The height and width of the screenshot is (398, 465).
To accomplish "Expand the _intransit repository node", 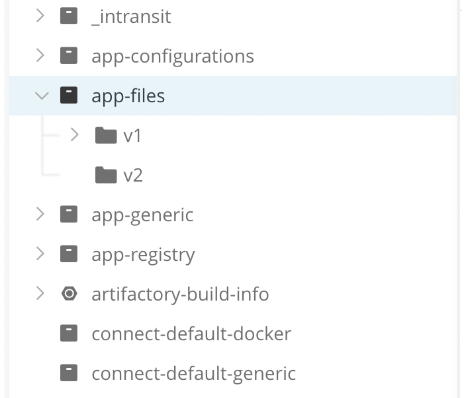I will 40,16.
